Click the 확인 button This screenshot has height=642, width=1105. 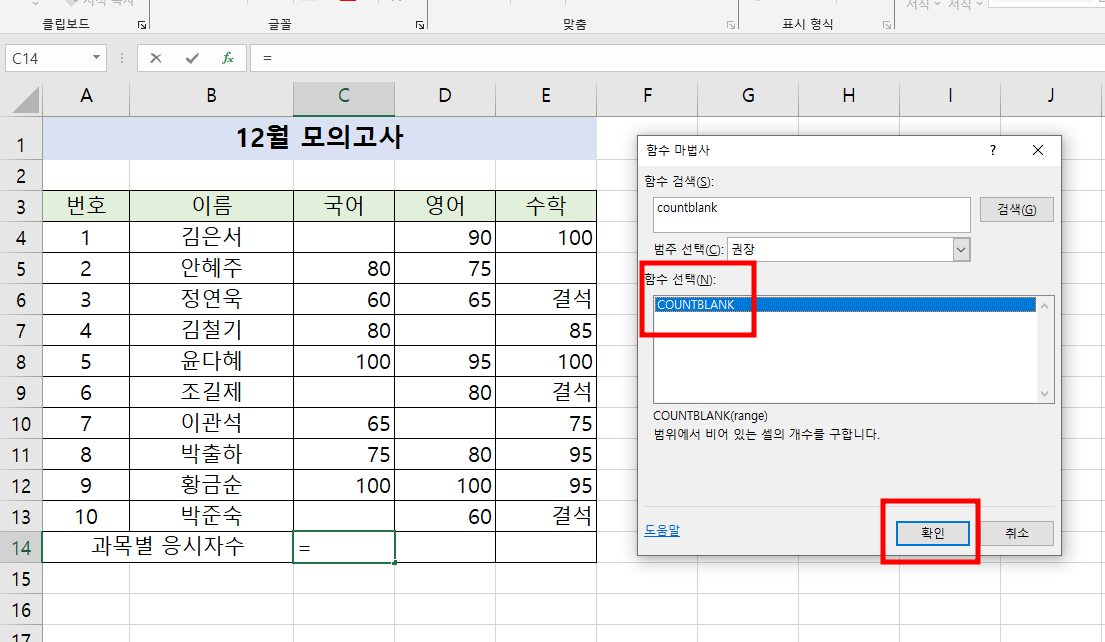point(932,533)
